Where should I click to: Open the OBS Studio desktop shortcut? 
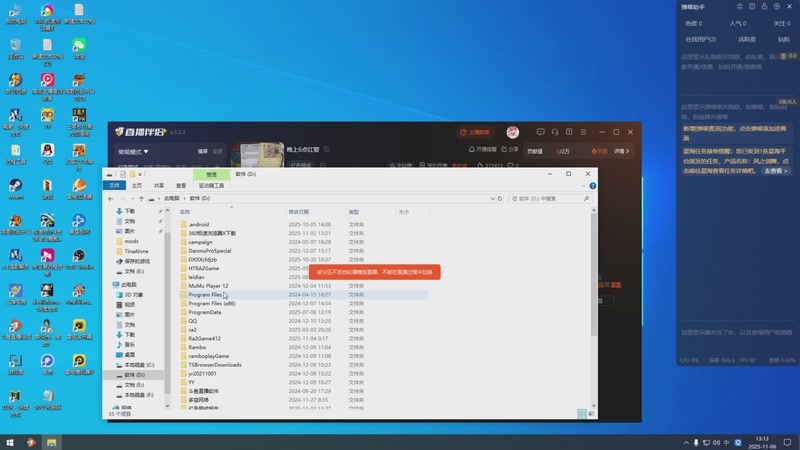[79, 258]
